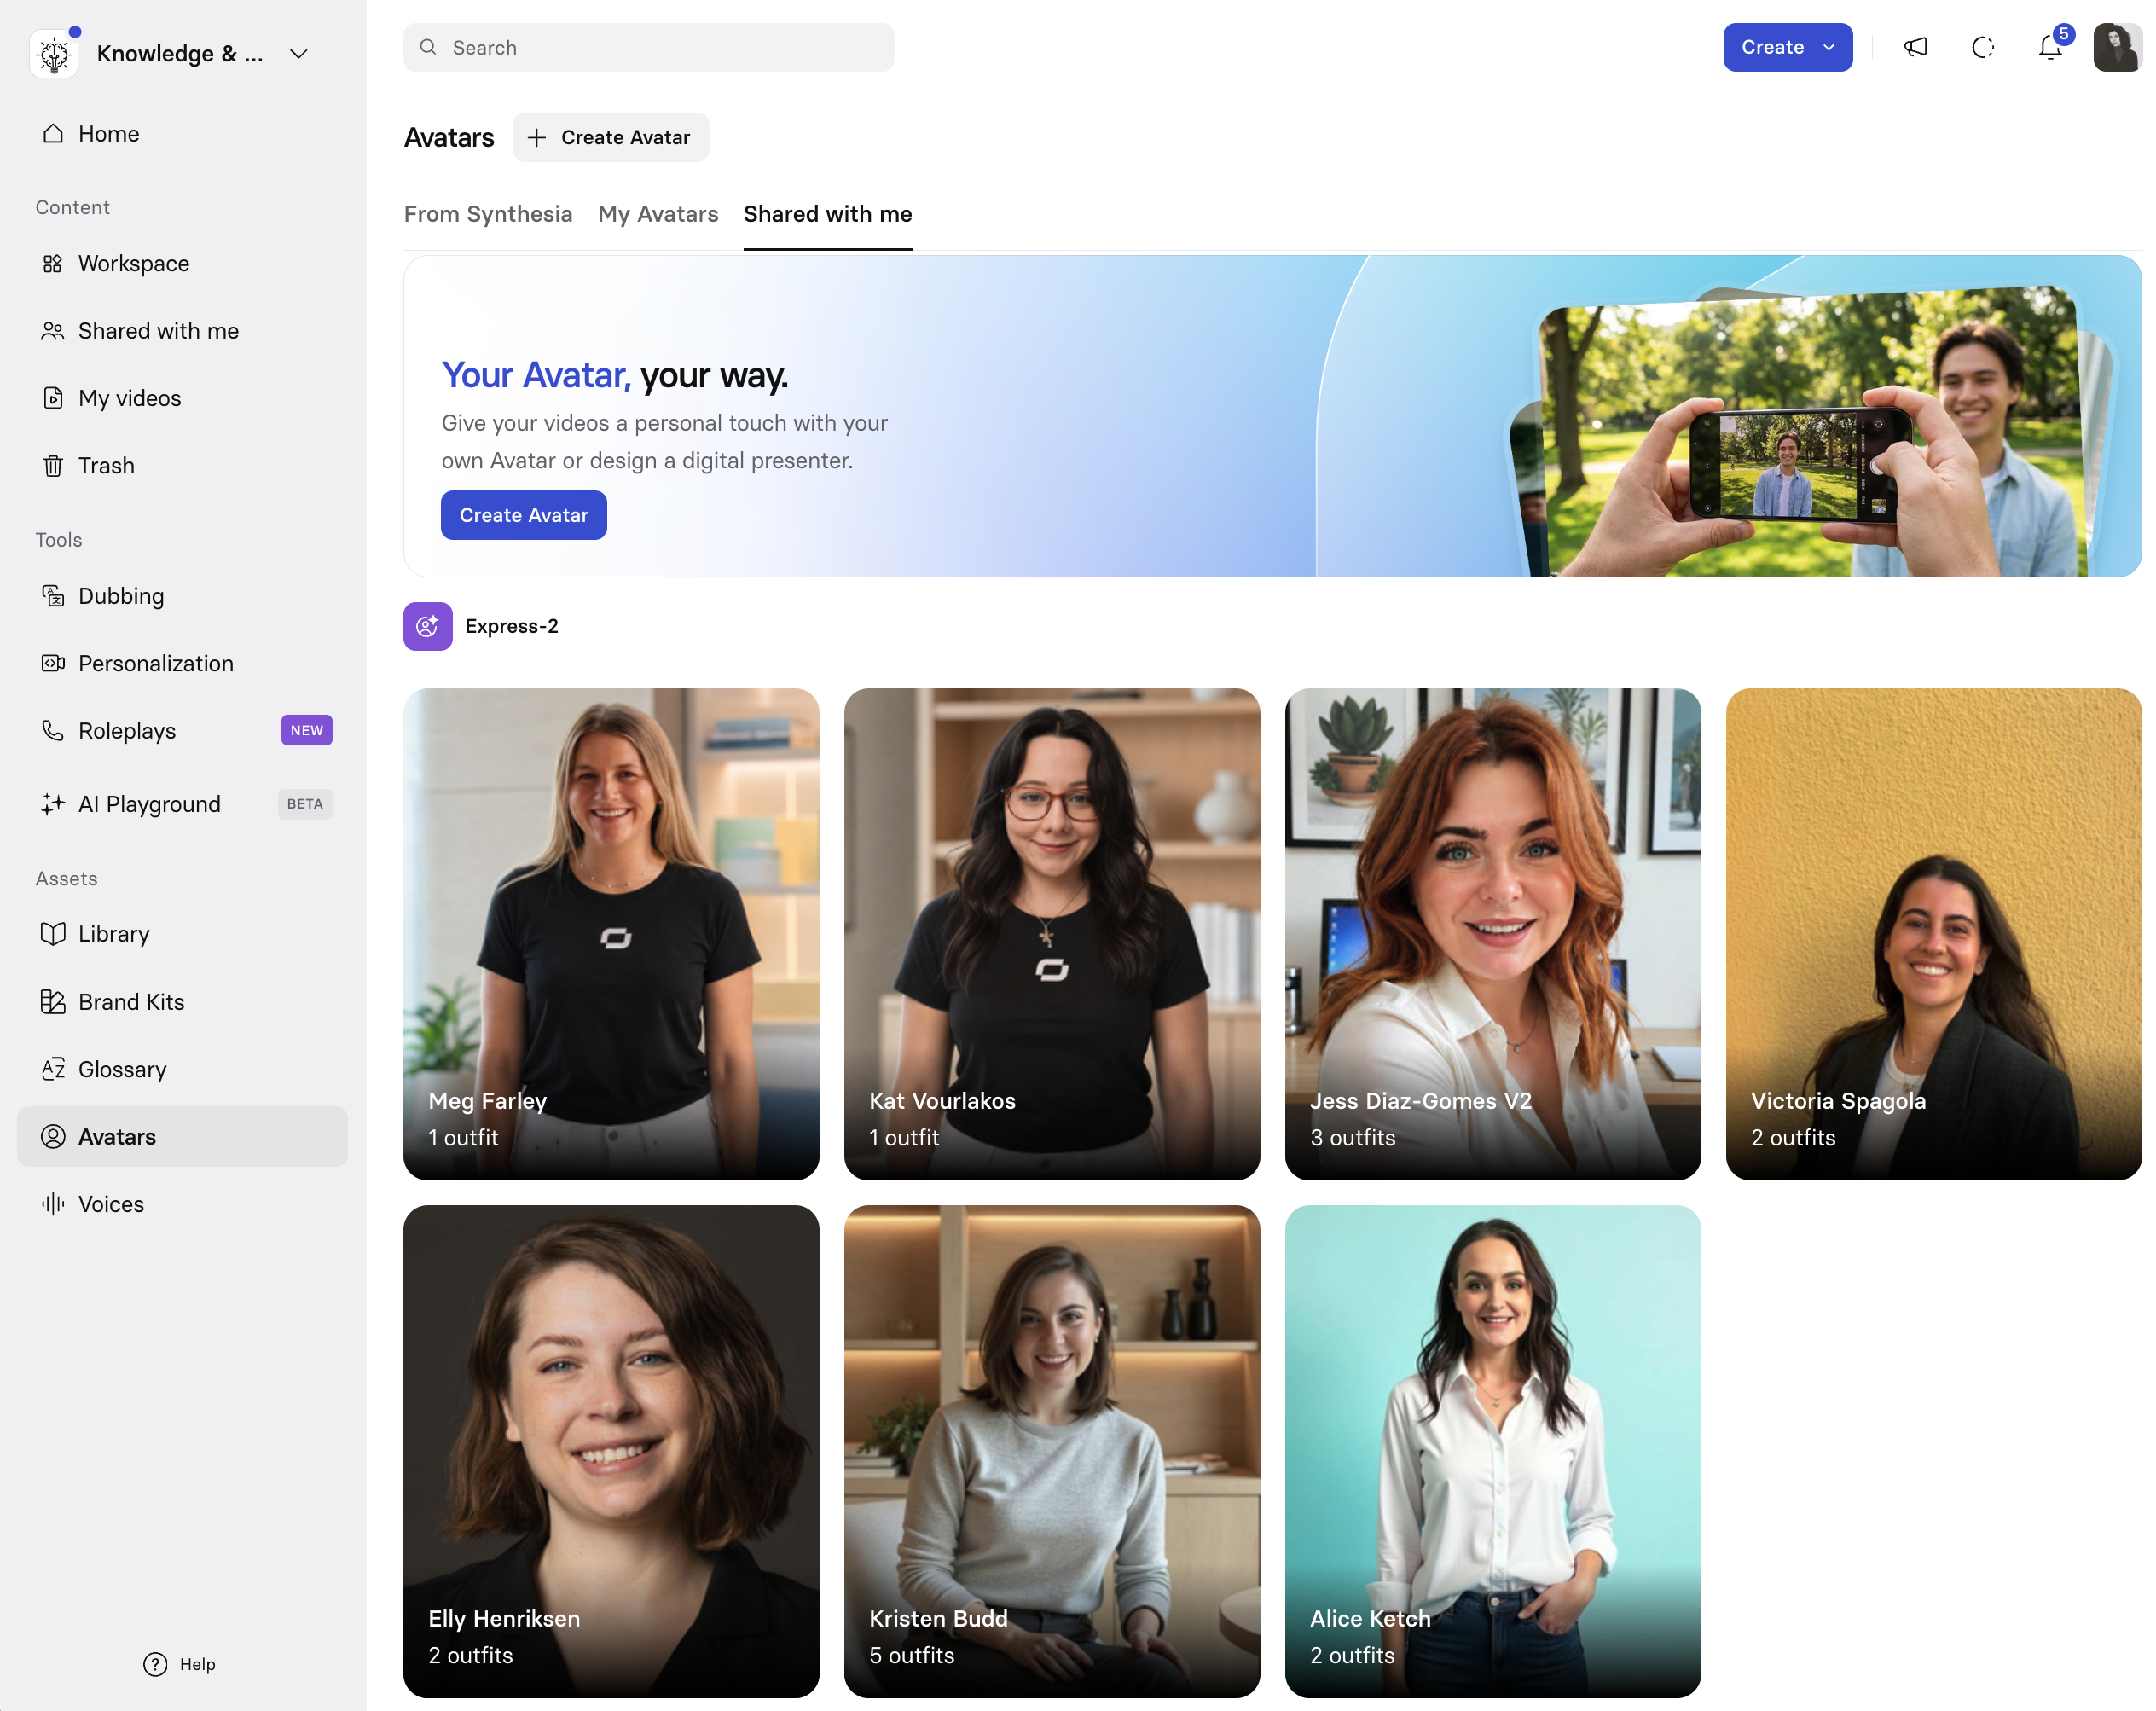
Task: Select the Shared with me tab
Action: 828,214
